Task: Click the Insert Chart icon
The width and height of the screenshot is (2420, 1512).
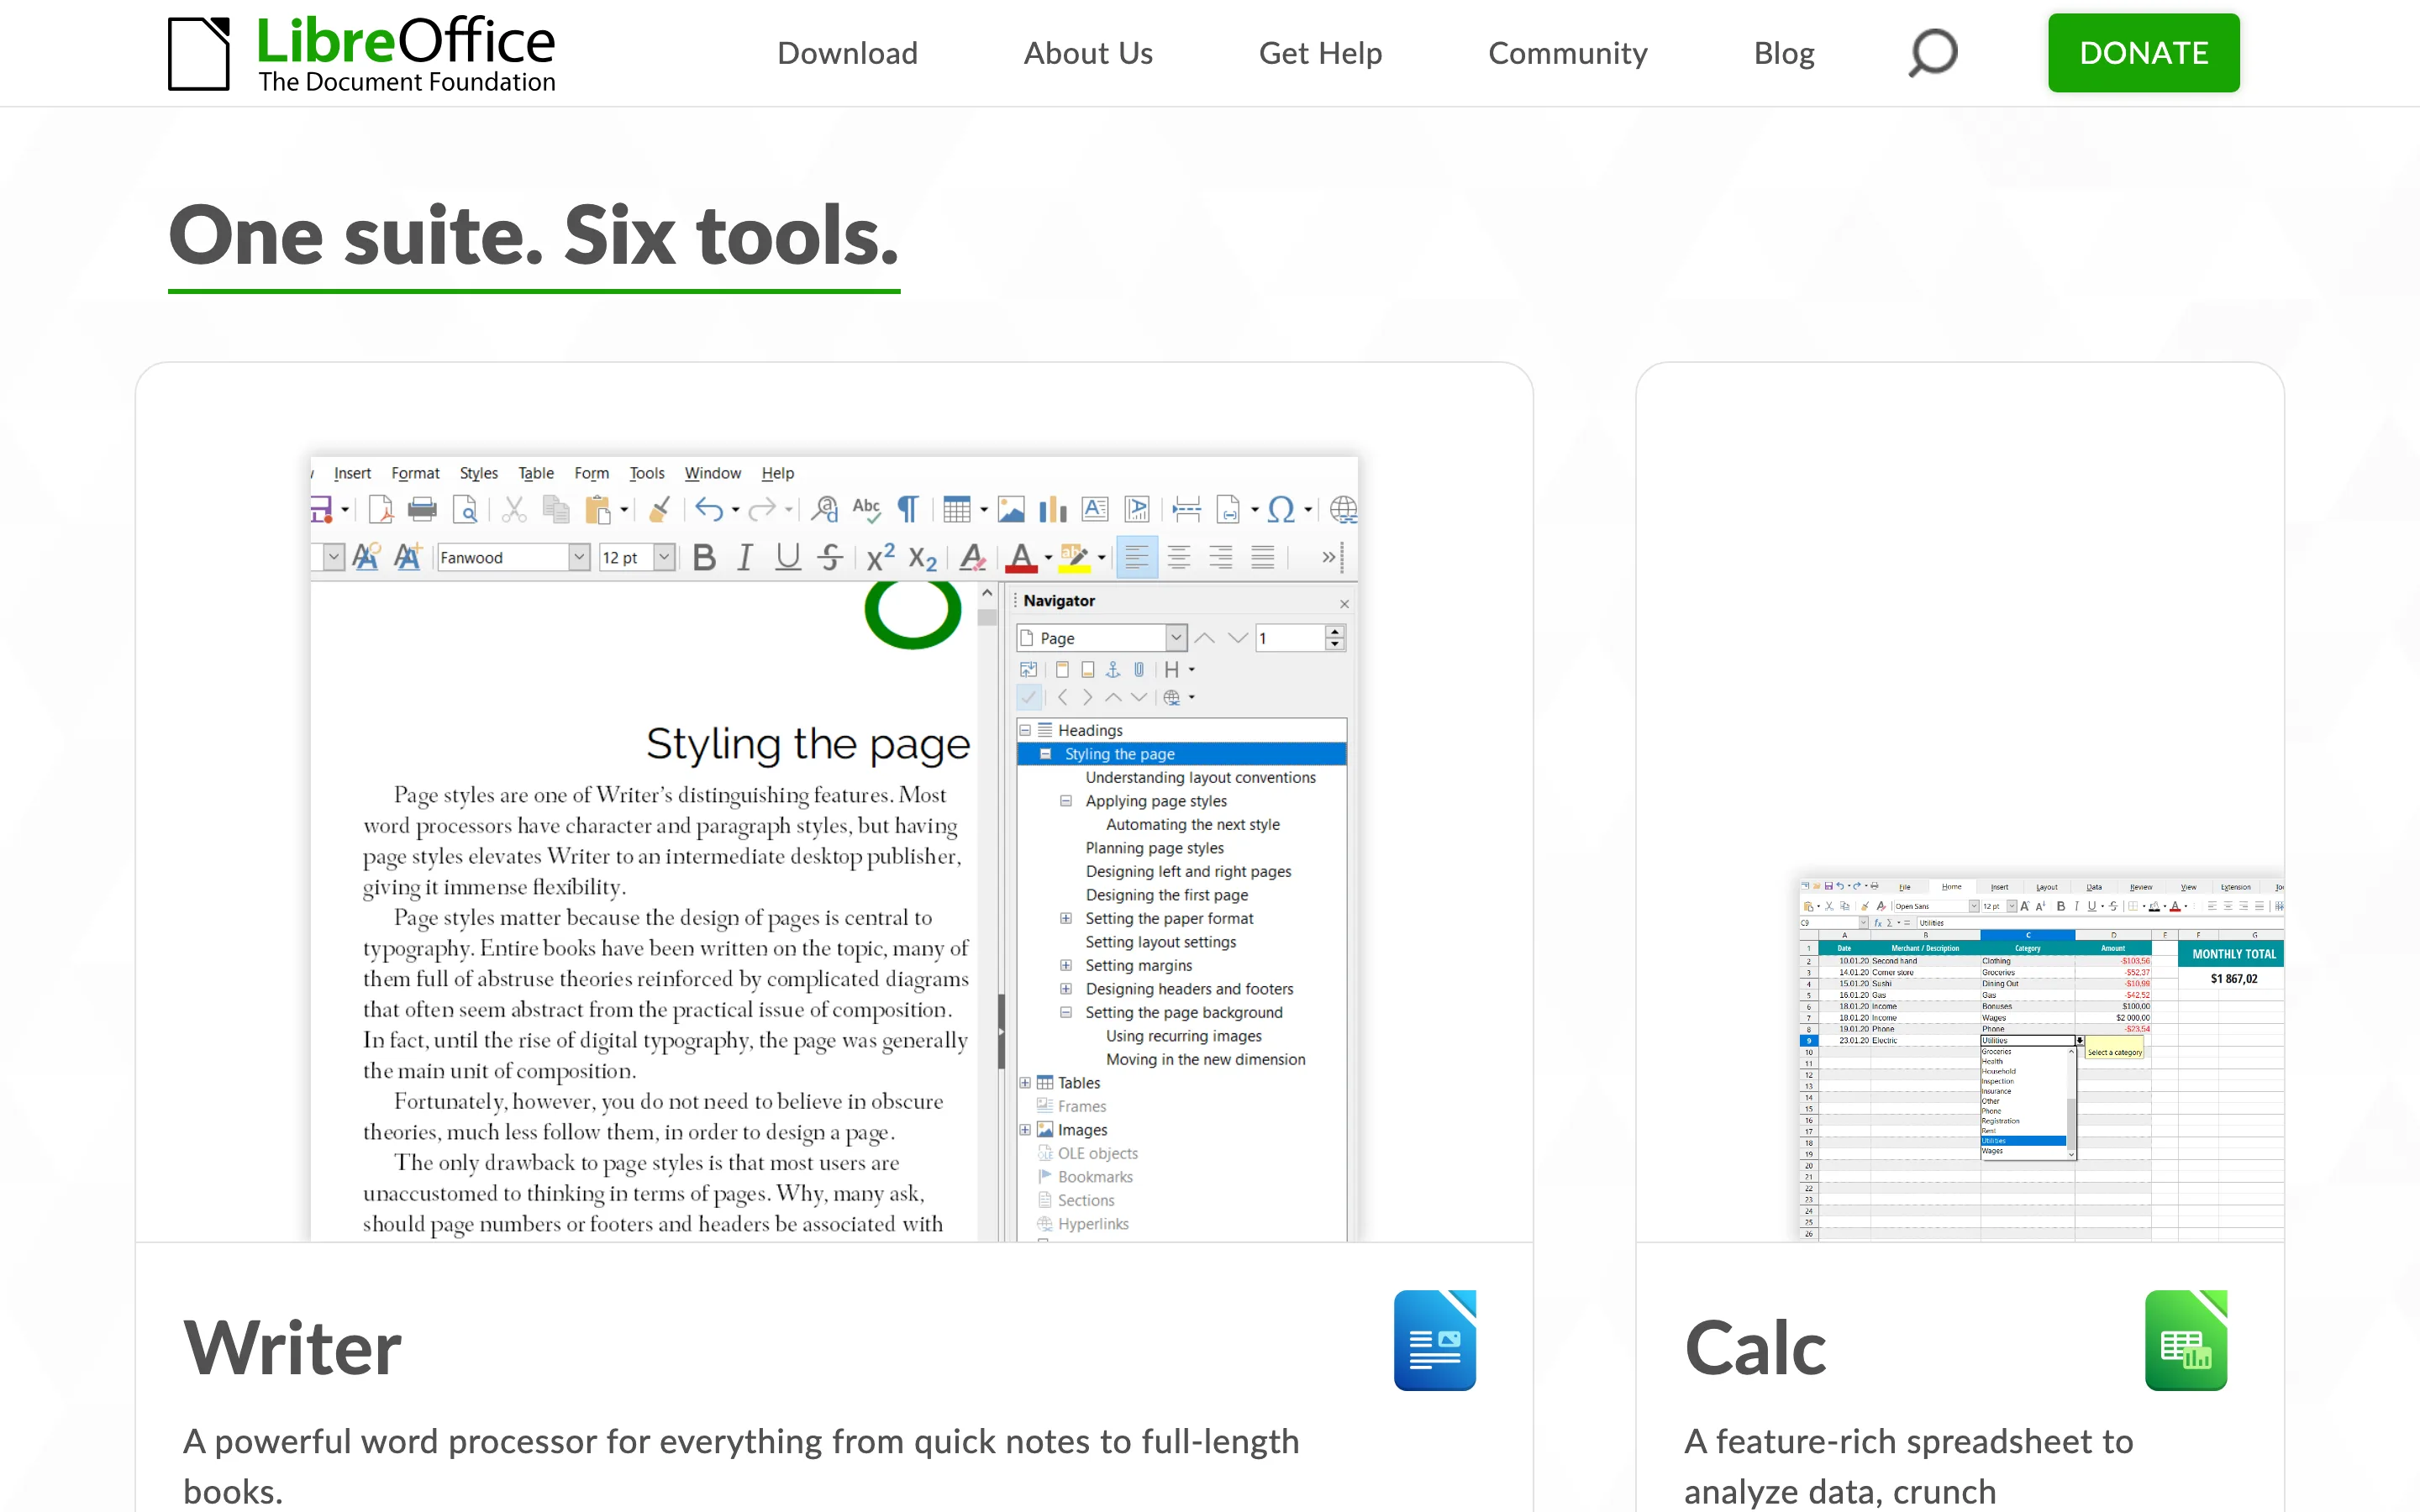Action: click(1053, 510)
